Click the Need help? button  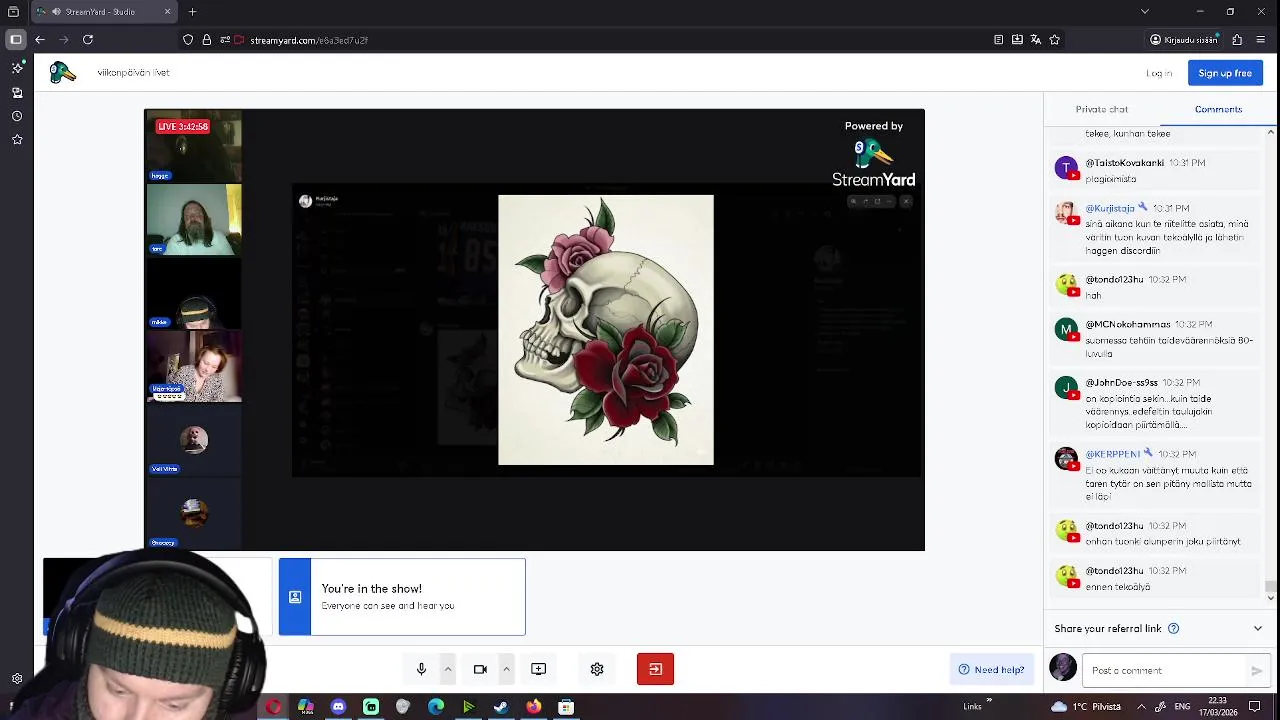click(991, 670)
